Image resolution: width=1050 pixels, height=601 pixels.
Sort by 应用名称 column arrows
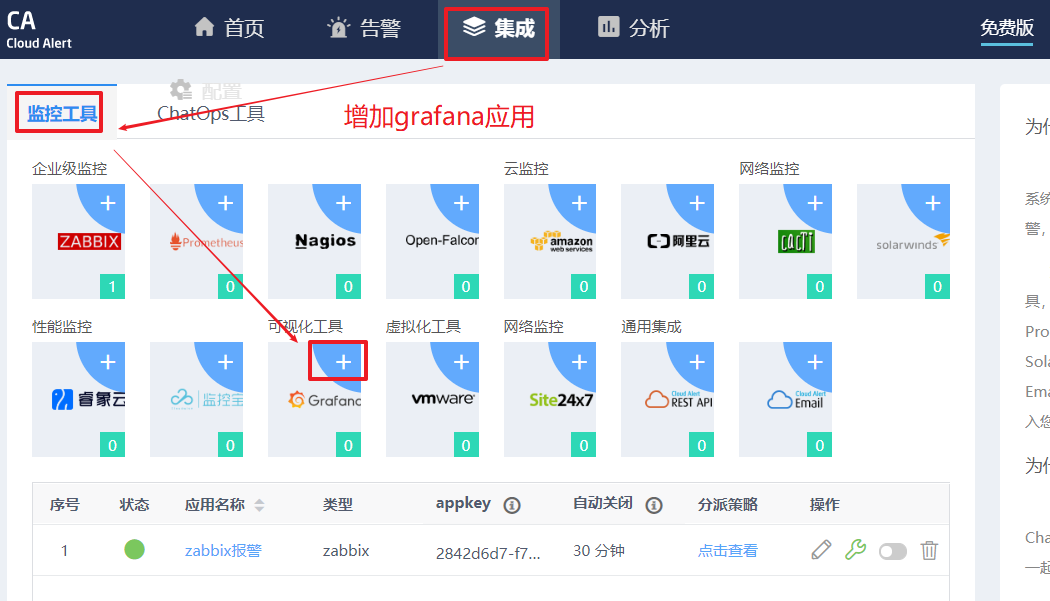259,505
